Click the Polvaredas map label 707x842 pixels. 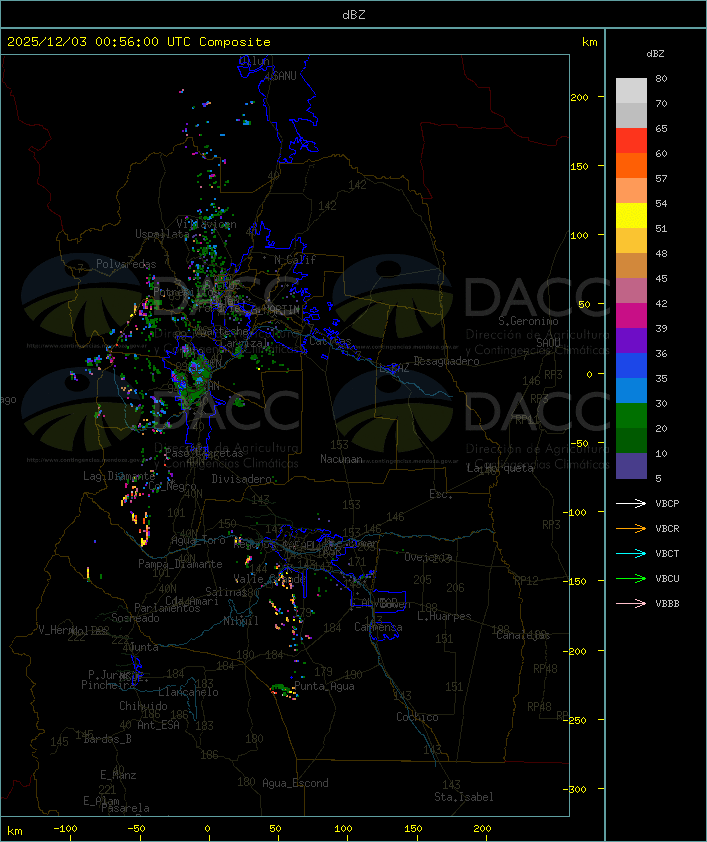point(126,264)
